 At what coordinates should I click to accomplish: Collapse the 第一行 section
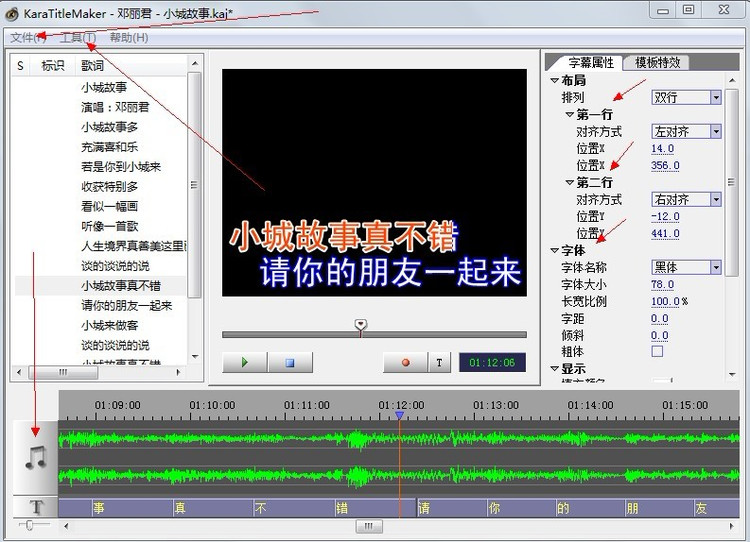[569, 114]
